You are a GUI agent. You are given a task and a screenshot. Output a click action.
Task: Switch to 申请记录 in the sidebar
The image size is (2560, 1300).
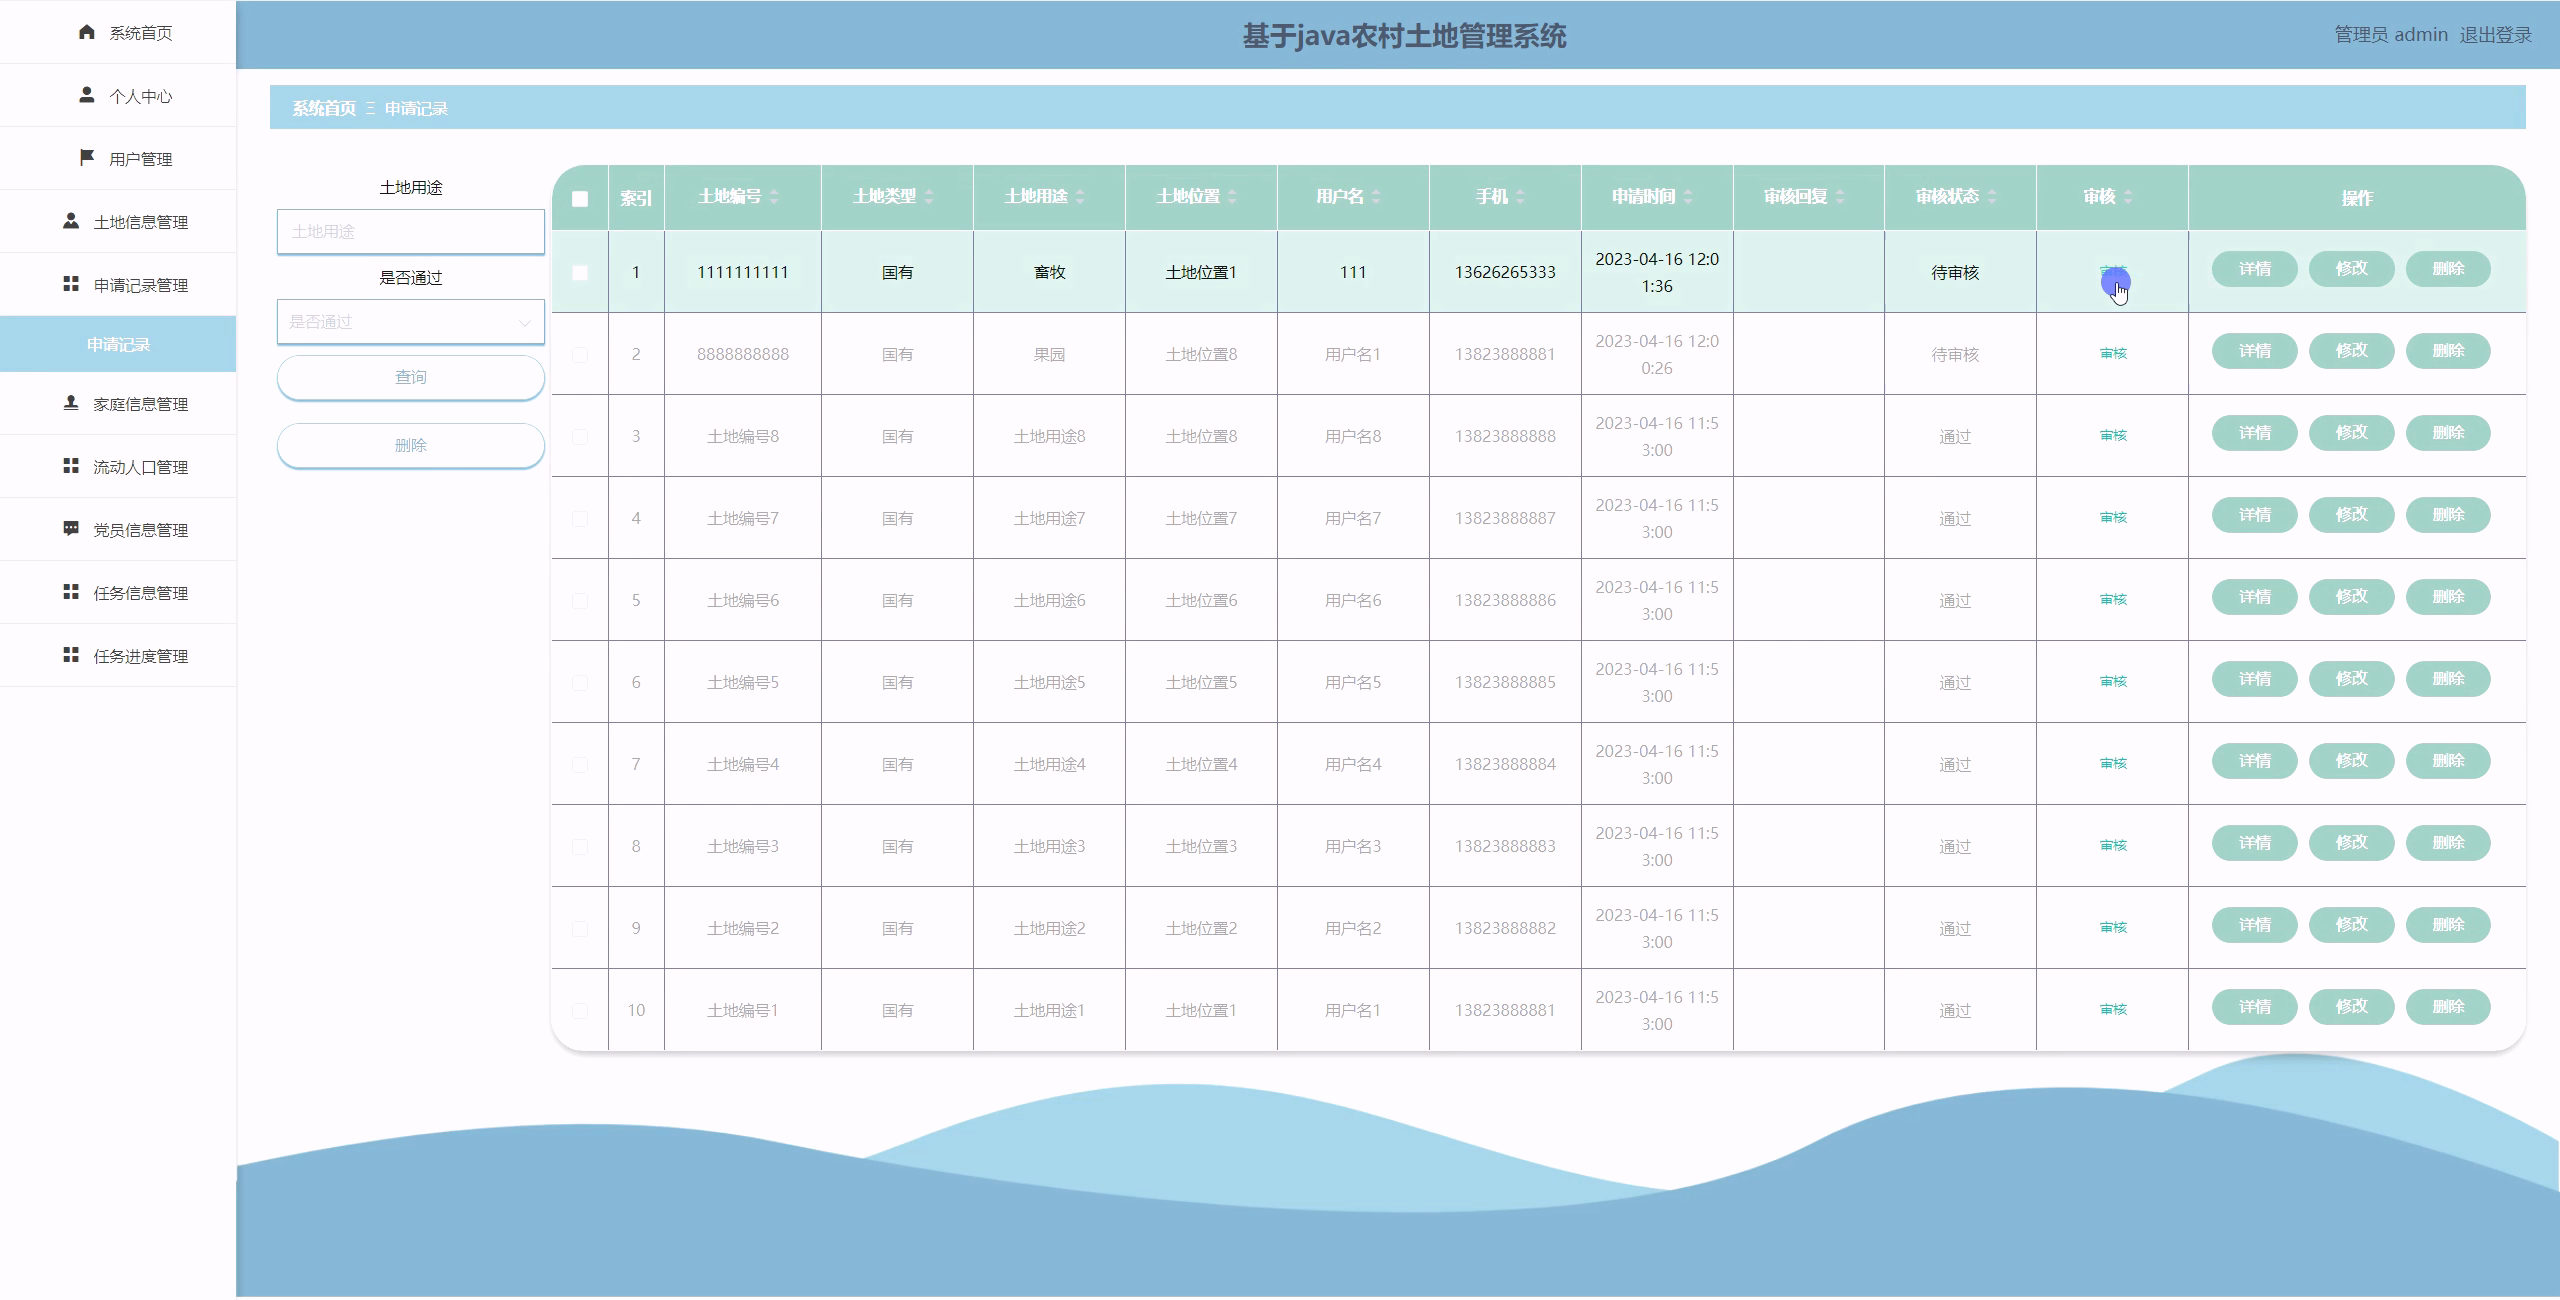(117, 343)
